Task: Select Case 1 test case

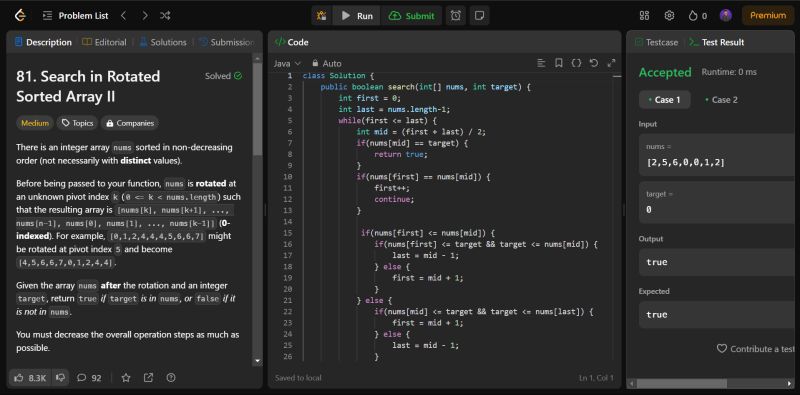Action: tap(664, 100)
